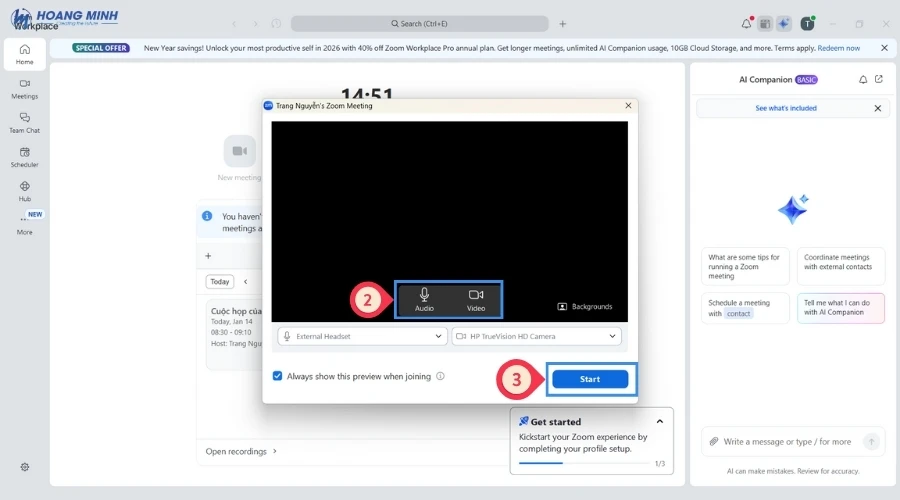Open Team Chat in the left sidebar
The image size is (900, 500).
coord(25,122)
